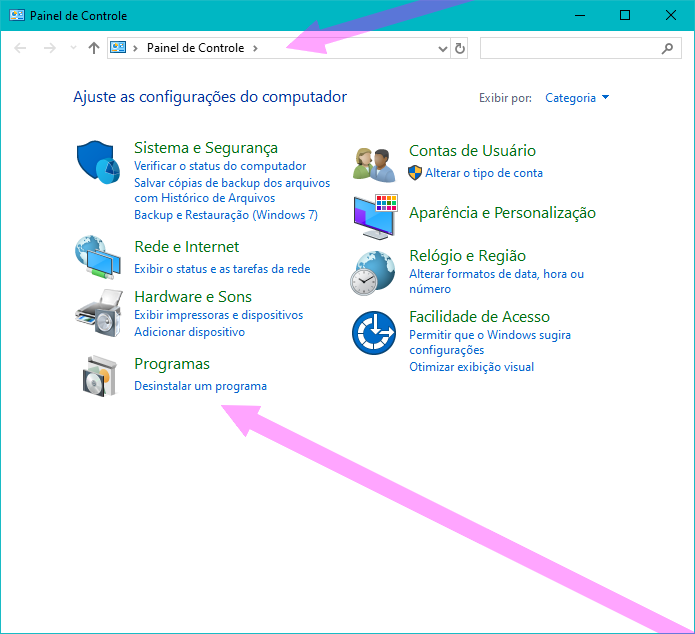695x634 pixels.
Task: Close the Painel de Controle window
Action: click(671, 16)
